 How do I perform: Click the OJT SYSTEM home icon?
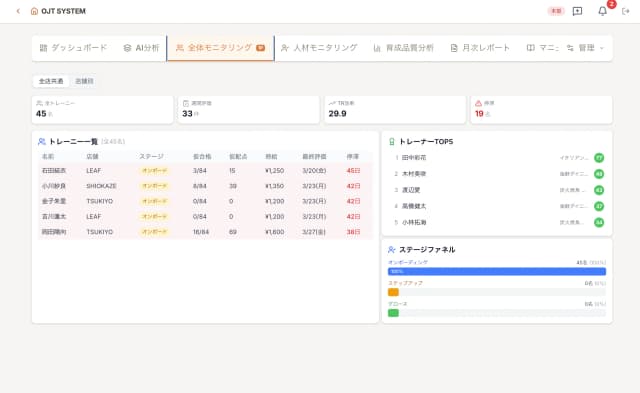coord(34,11)
